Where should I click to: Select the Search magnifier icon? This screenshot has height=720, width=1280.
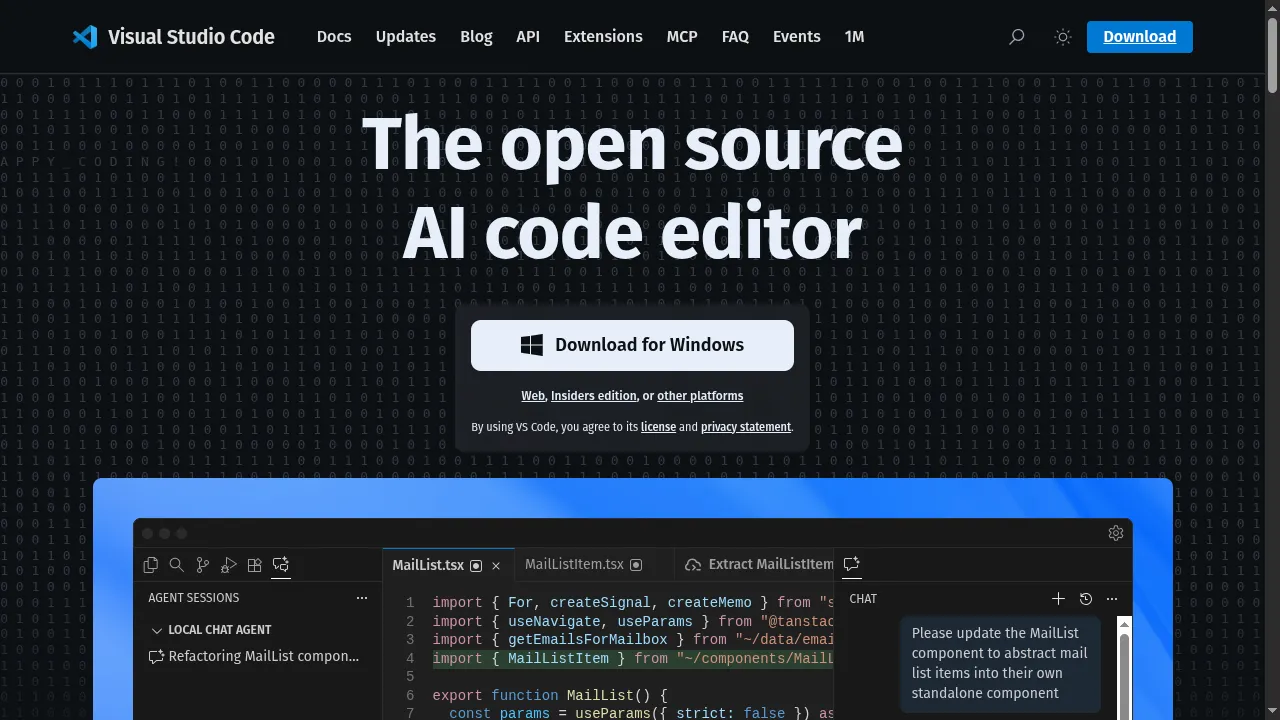[177, 565]
